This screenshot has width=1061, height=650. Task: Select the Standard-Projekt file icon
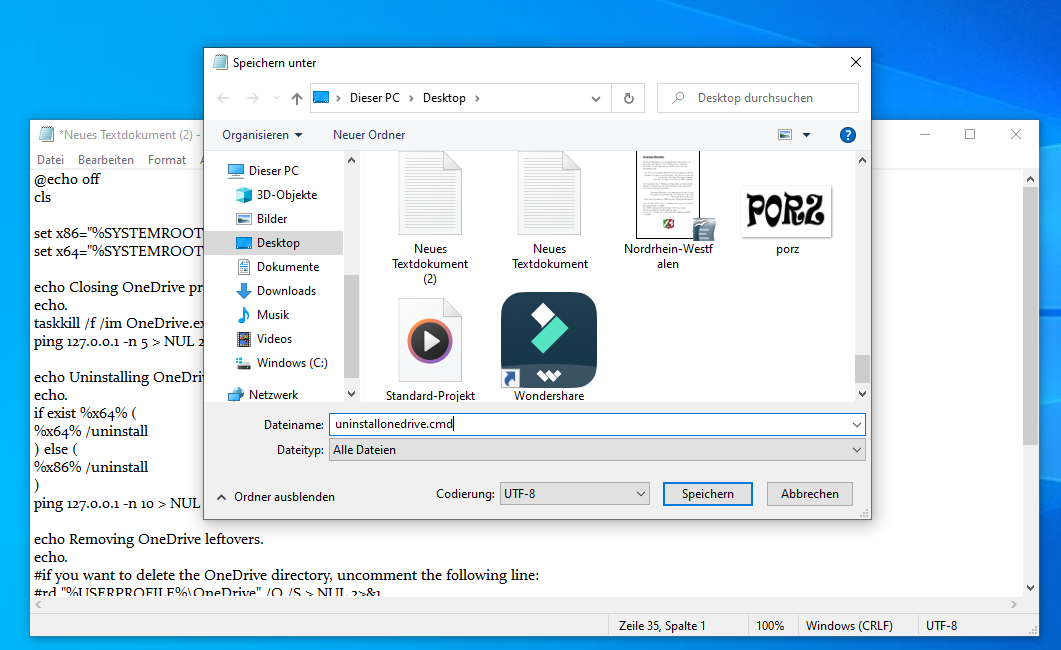(x=430, y=340)
